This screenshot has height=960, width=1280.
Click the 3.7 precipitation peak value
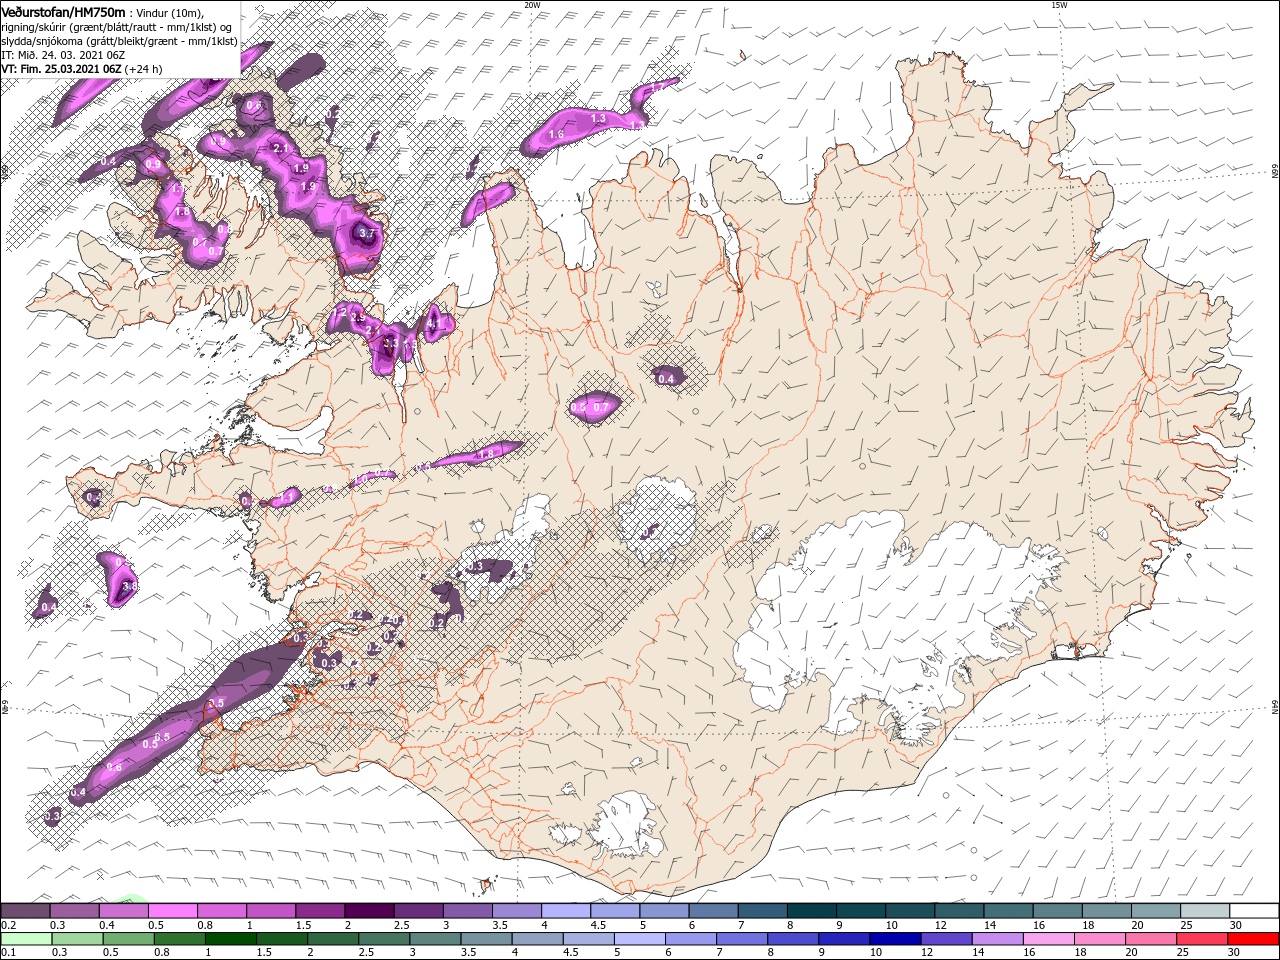point(365,234)
